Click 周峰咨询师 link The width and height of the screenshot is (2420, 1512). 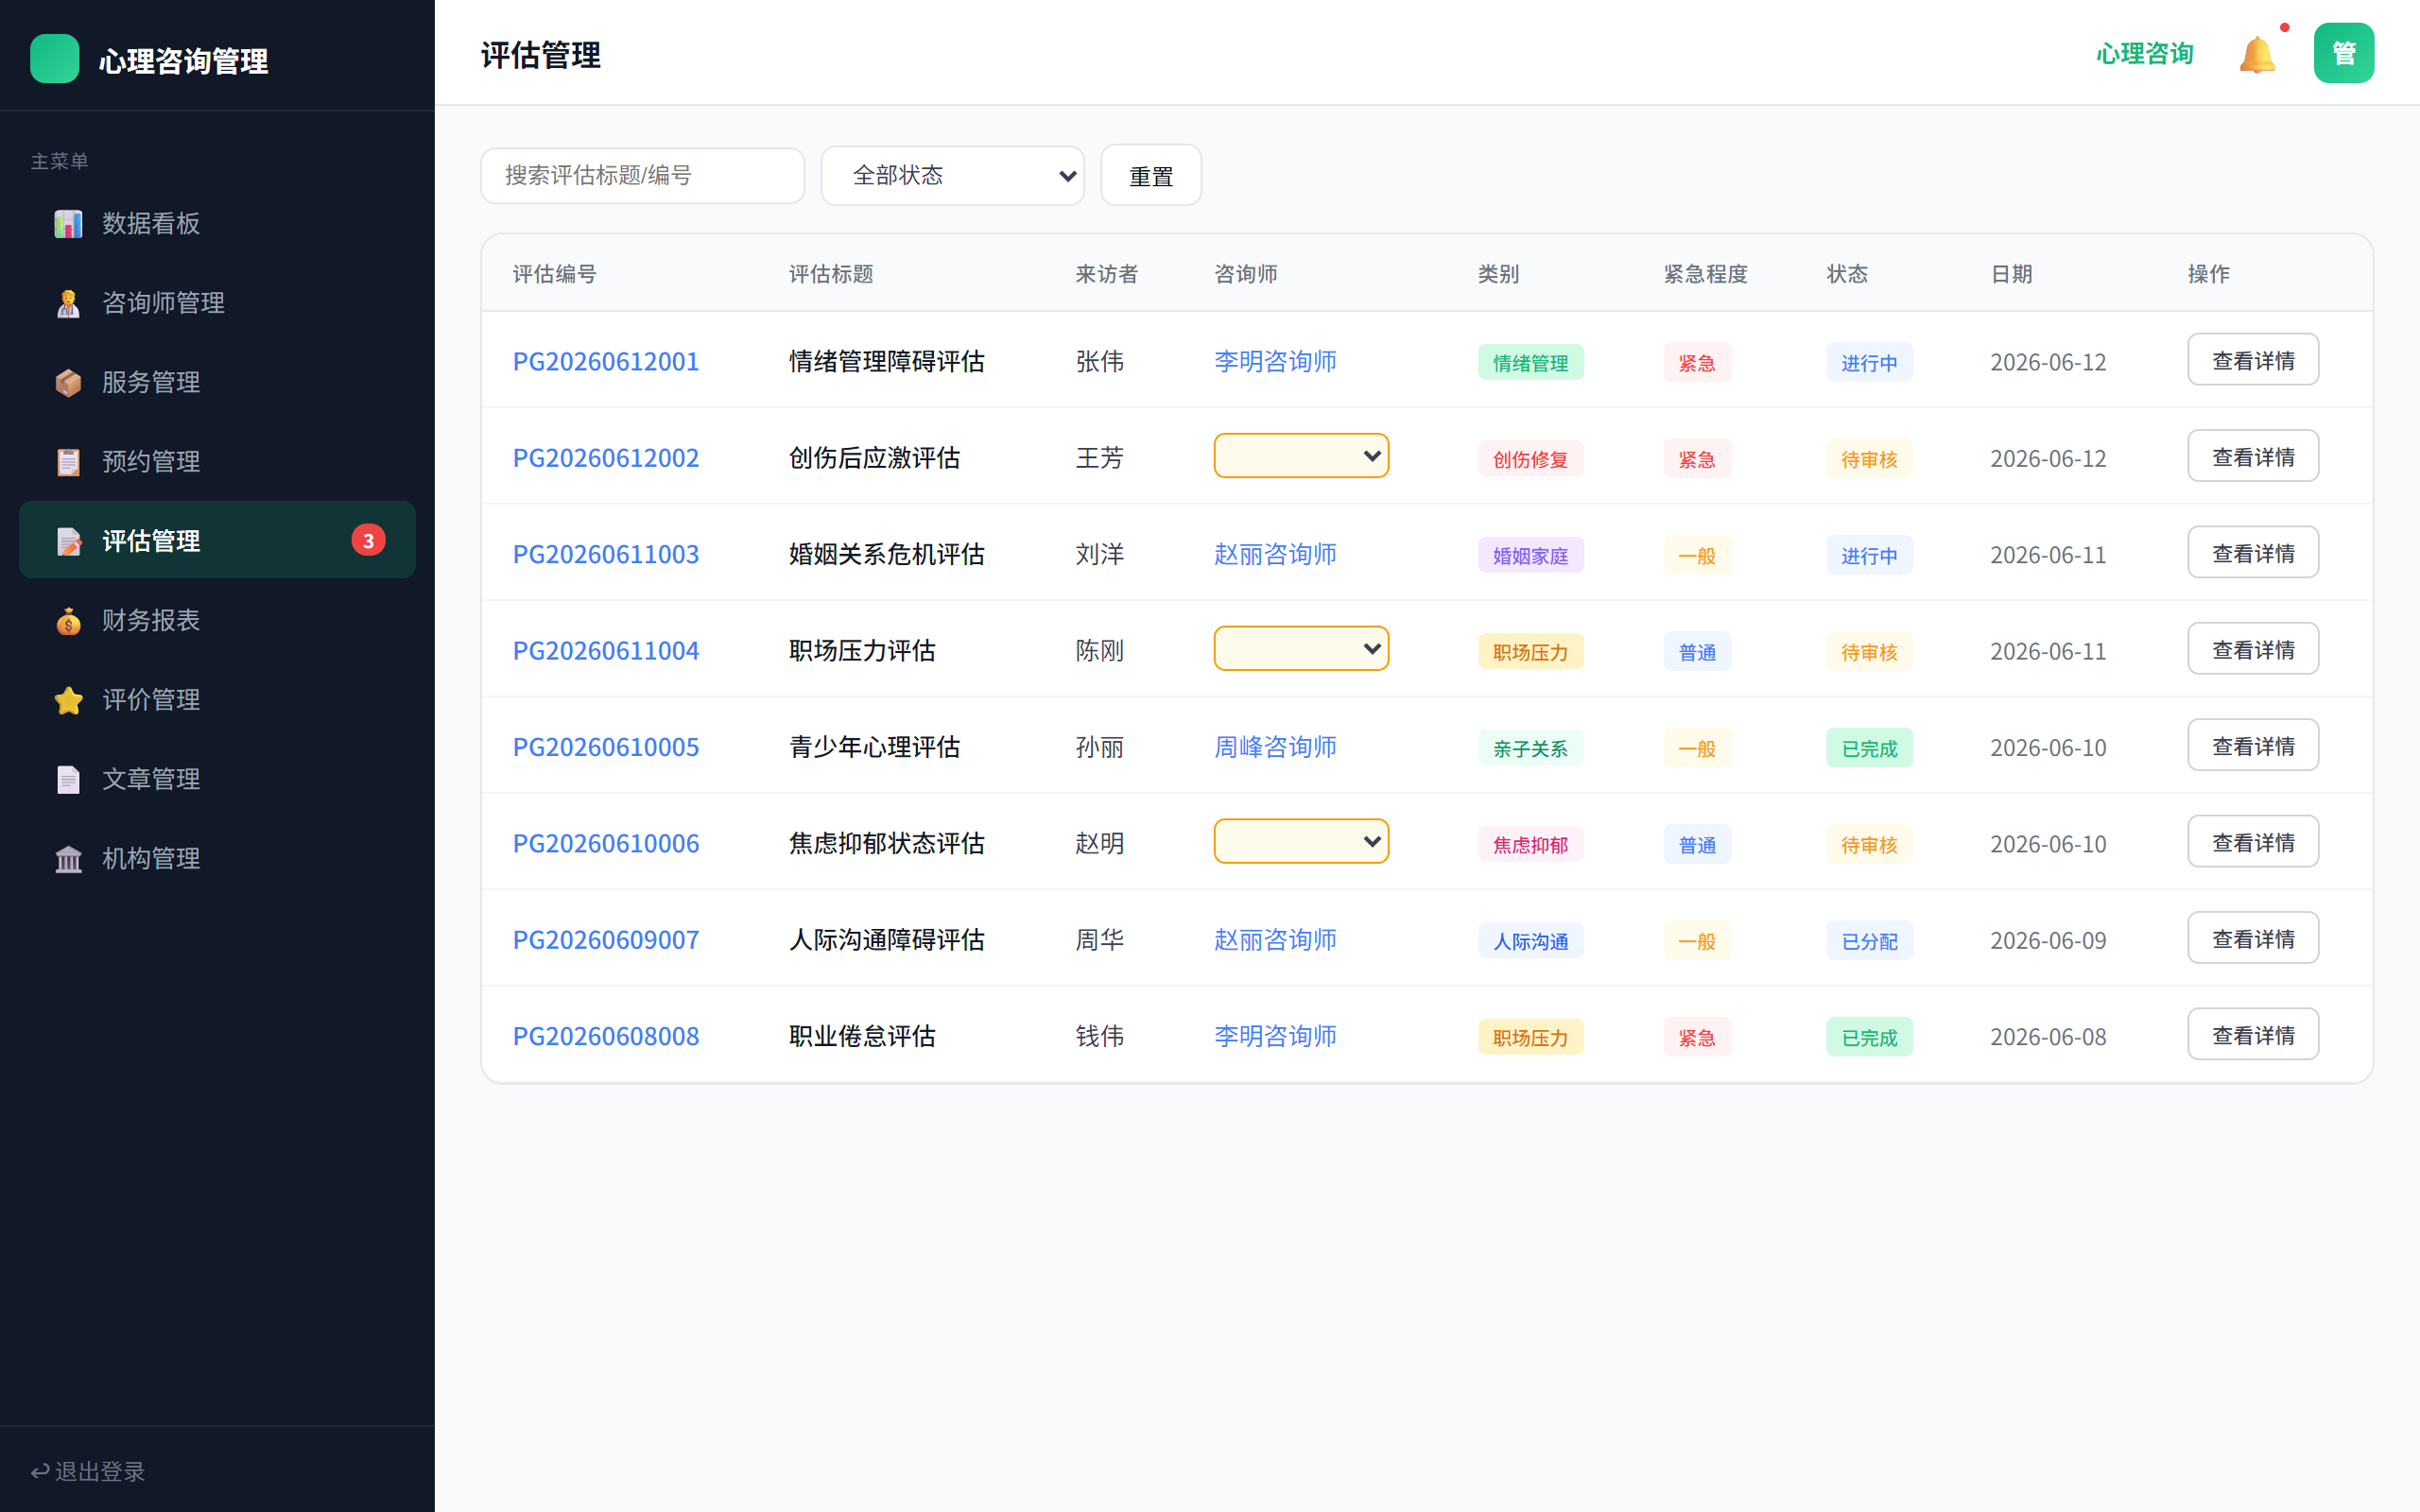pos(1275,747)
